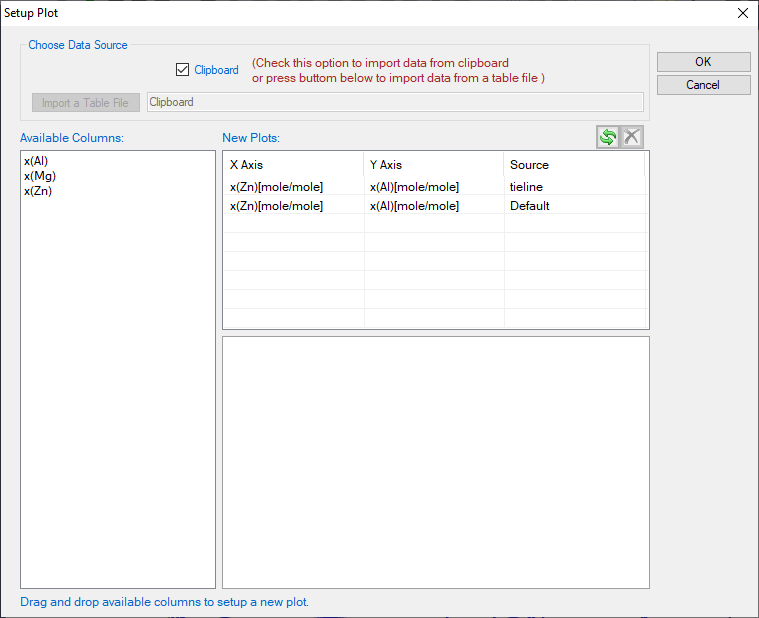Close the Setup Plot dialog window
The width and height of the screenshot is (759, 618).
(x=742, y=13)
